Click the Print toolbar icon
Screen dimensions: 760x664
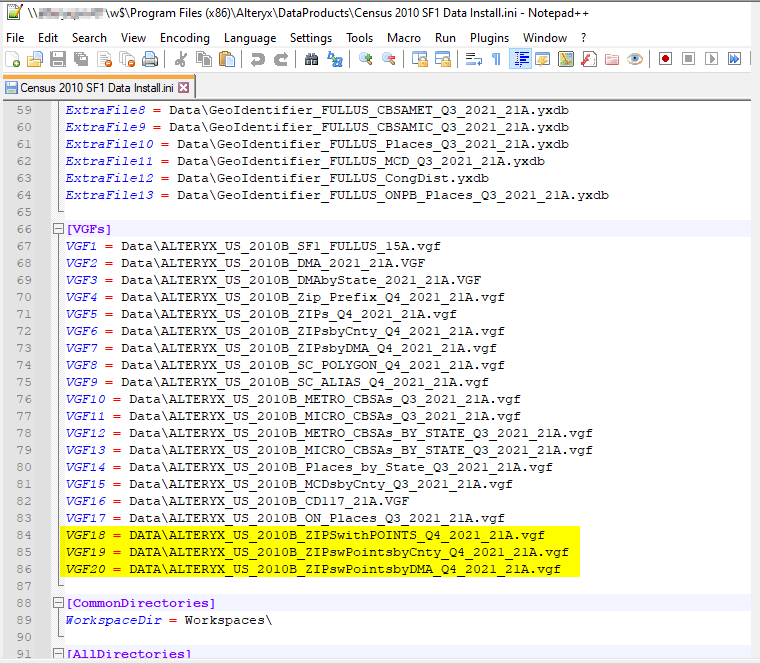coord(150,60)
